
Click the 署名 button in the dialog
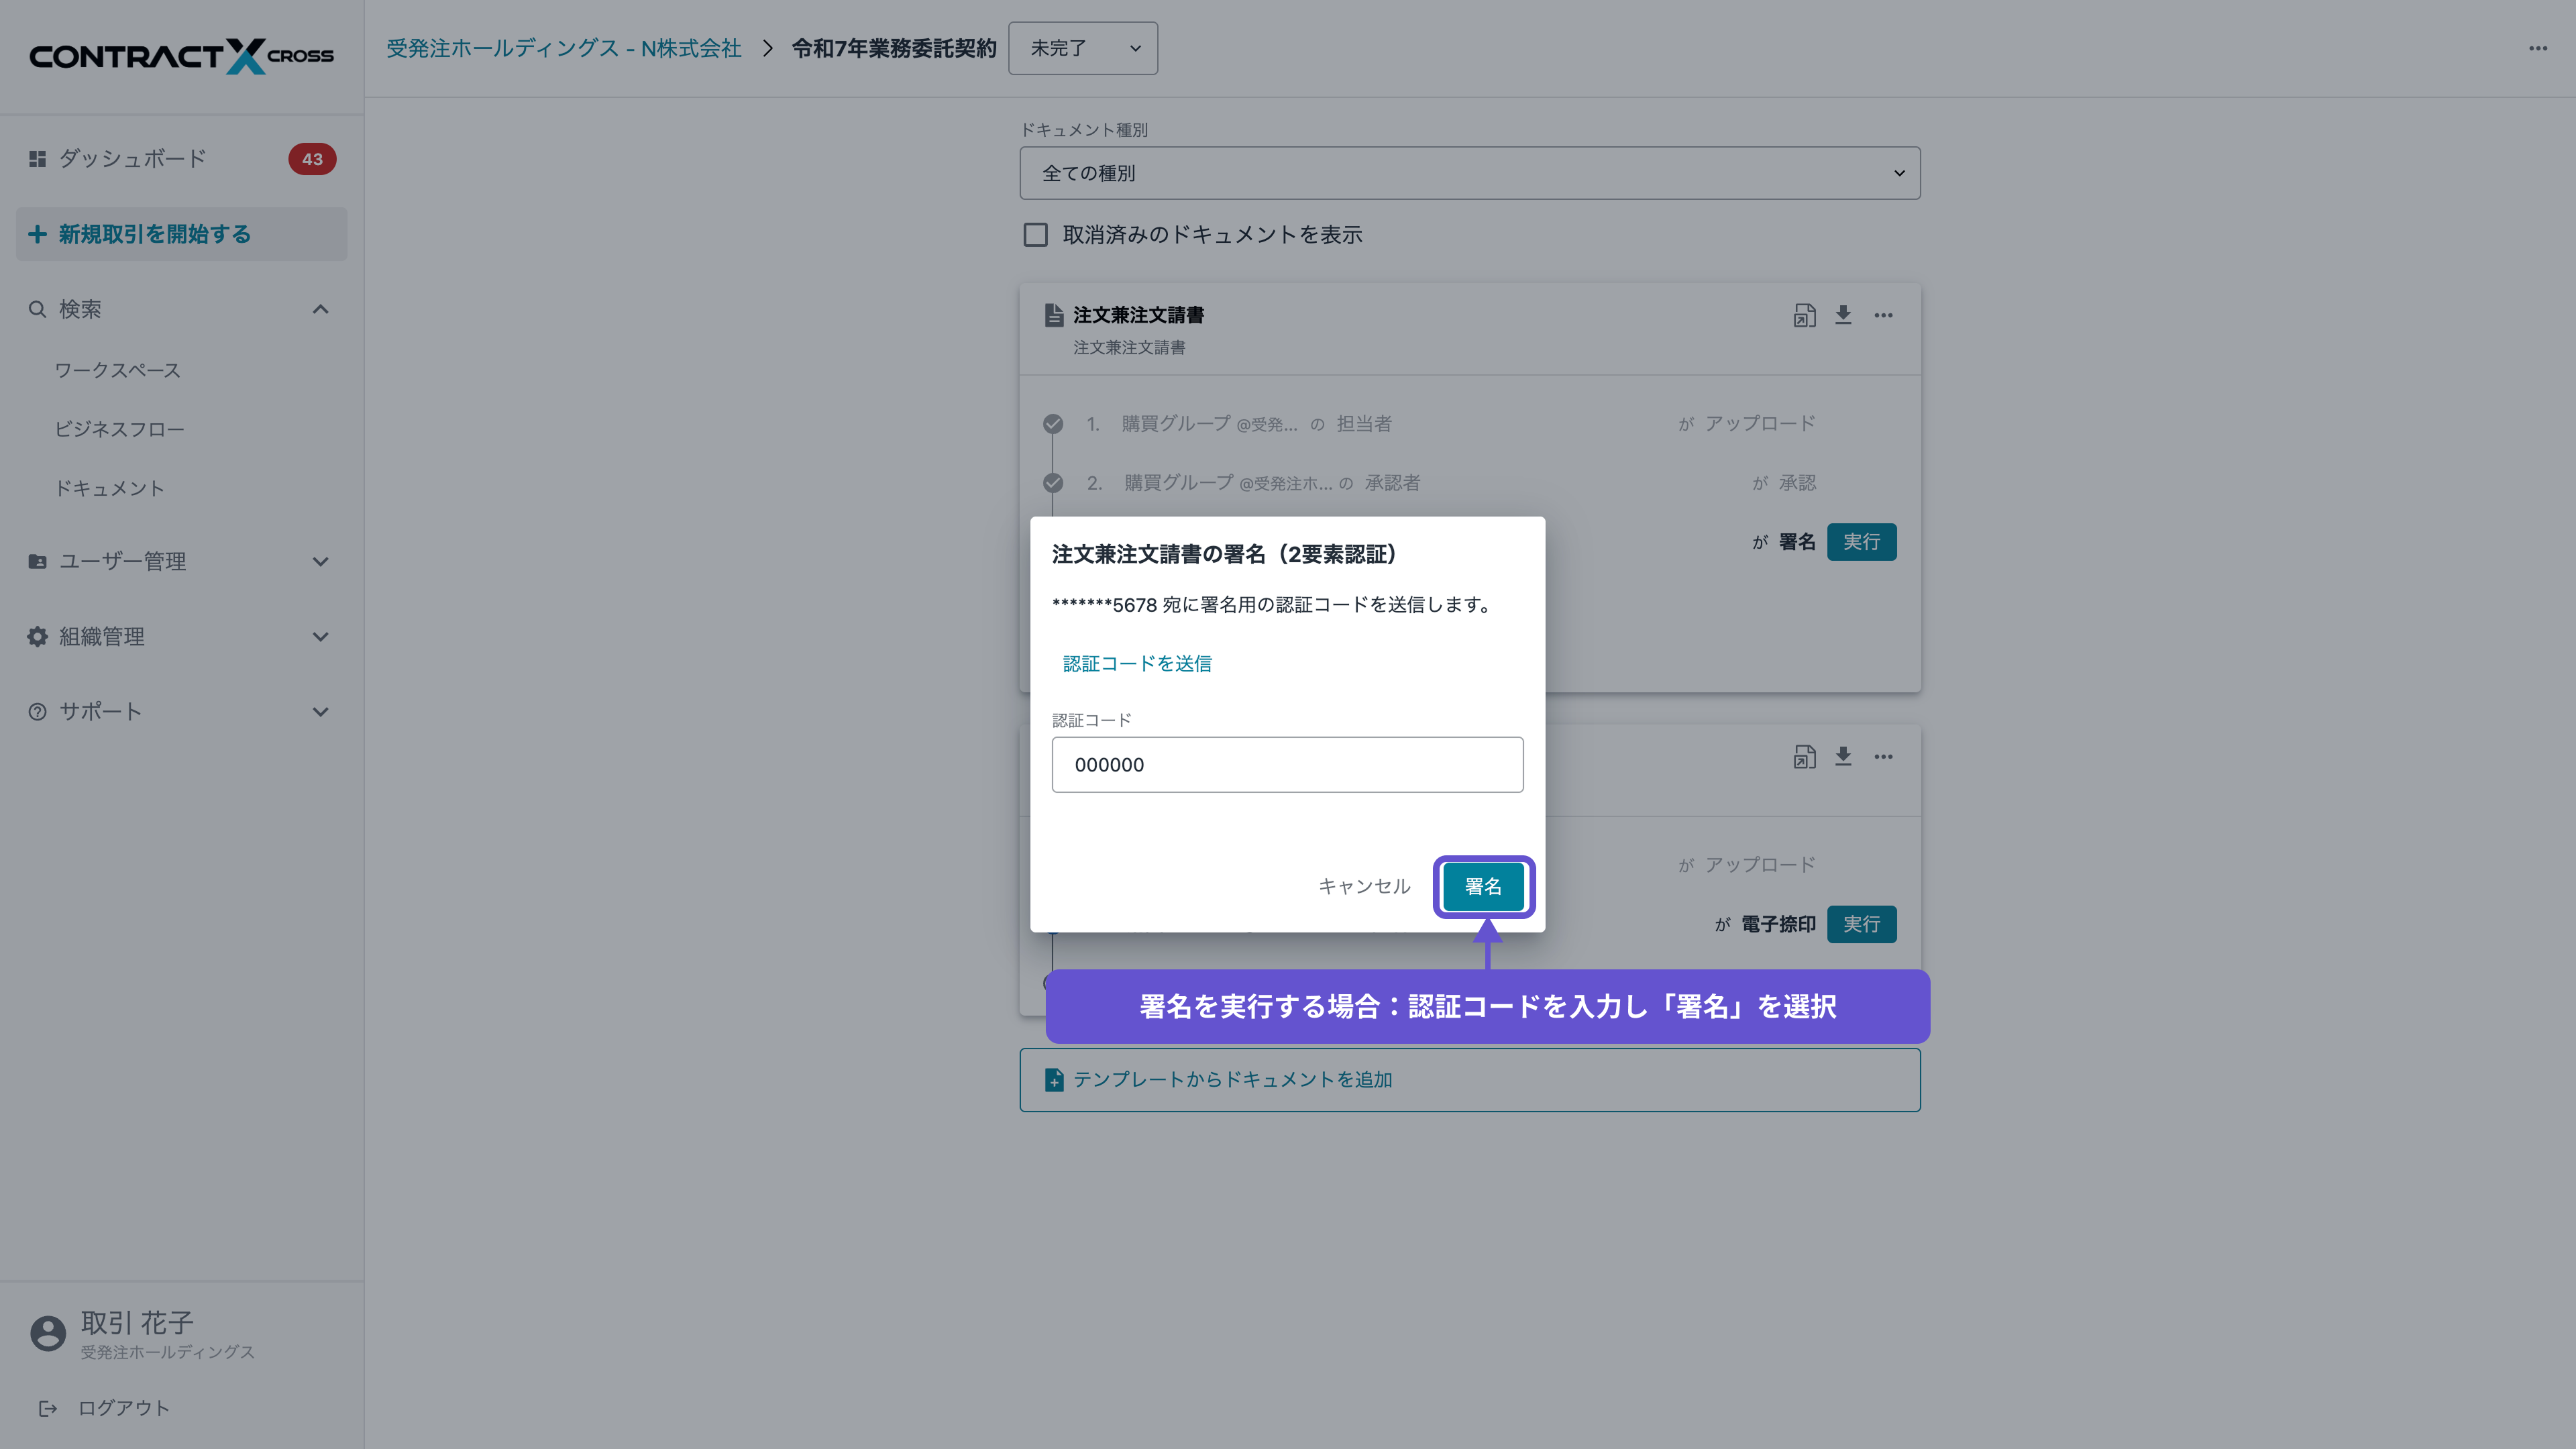1483,886
